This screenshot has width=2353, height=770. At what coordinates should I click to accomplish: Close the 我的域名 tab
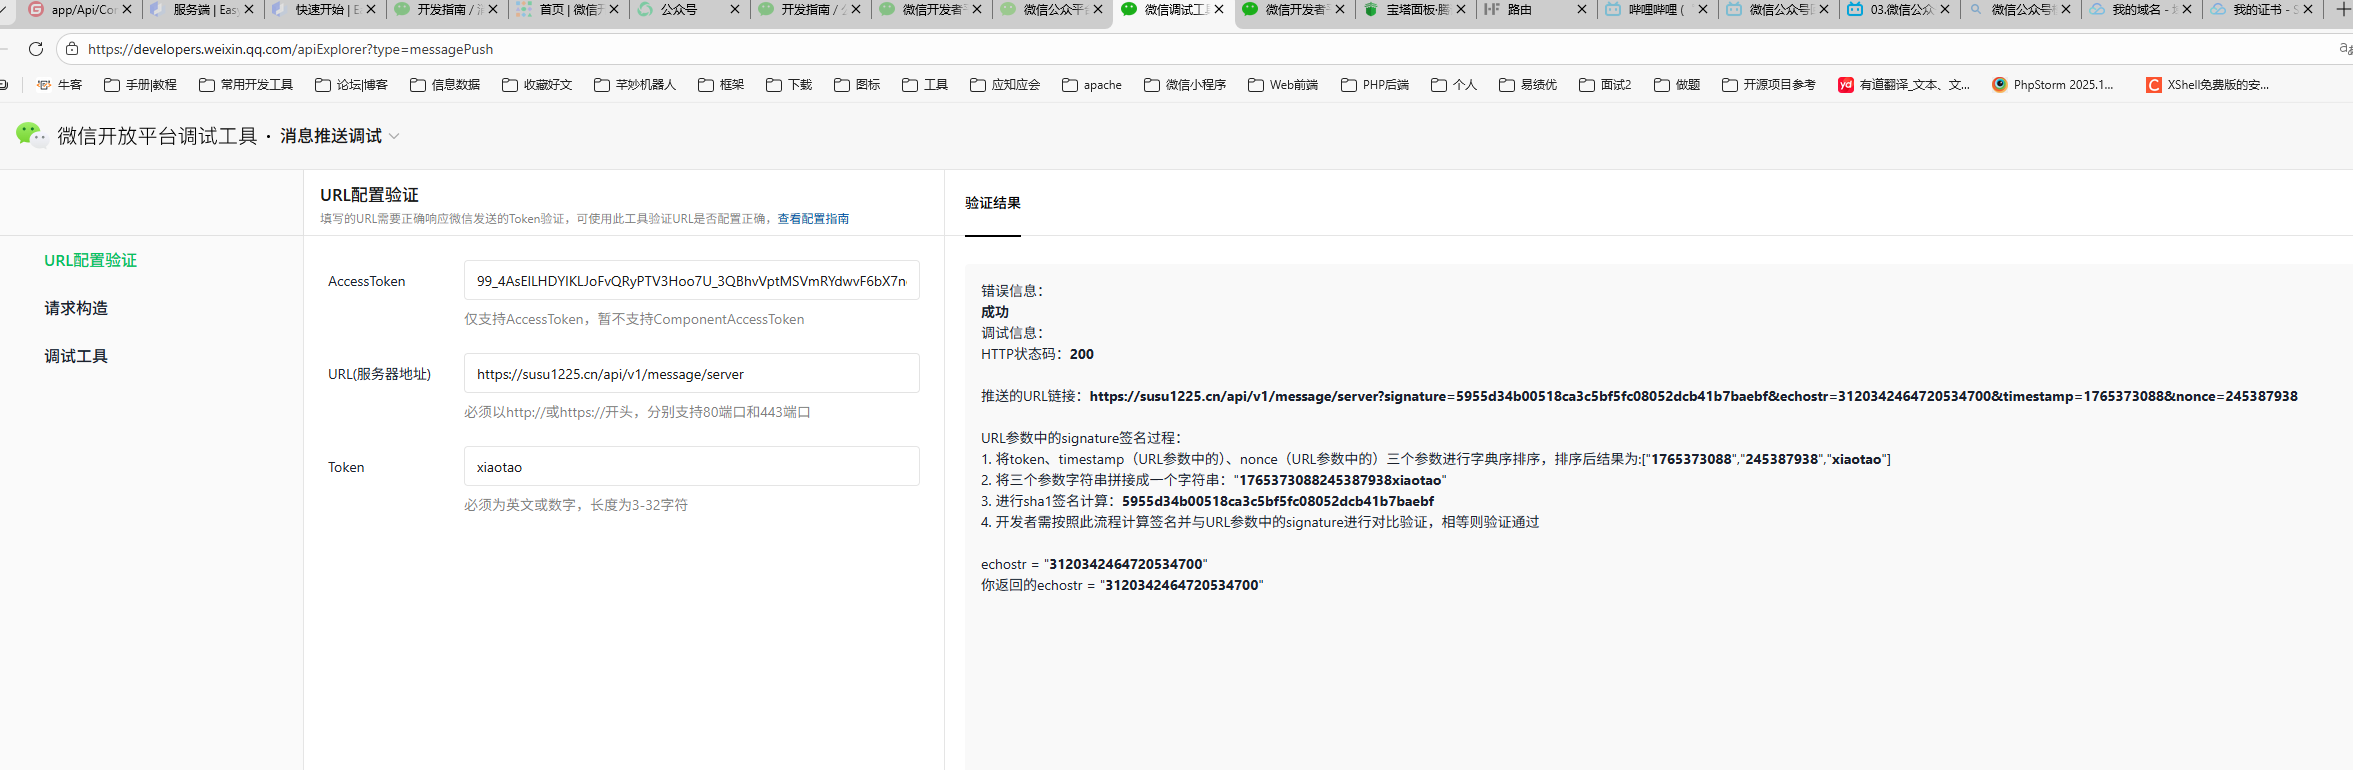[2187, 9]
